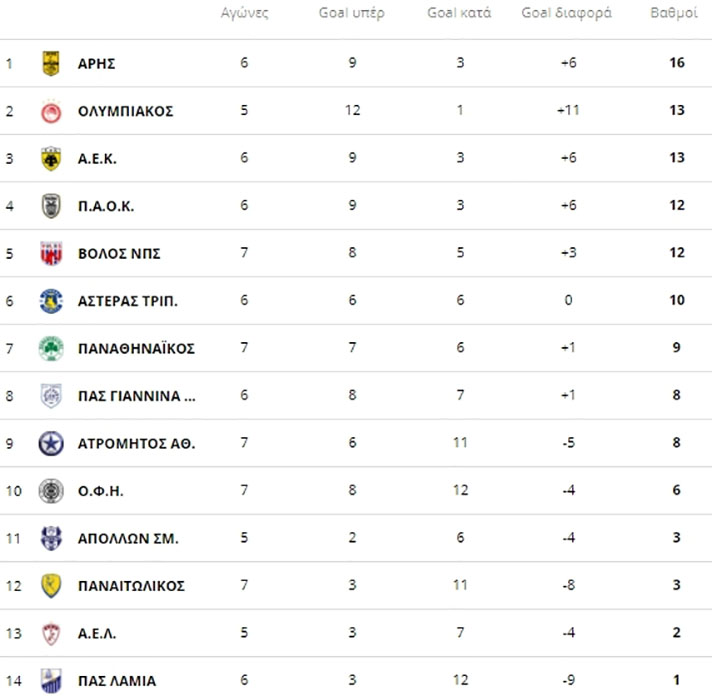Screen dimensions: 712x696
Task: Click the ΠΑΝΑΘΗΝΑΪΚΟΣ shamrock crest
Action: (51, 349)
